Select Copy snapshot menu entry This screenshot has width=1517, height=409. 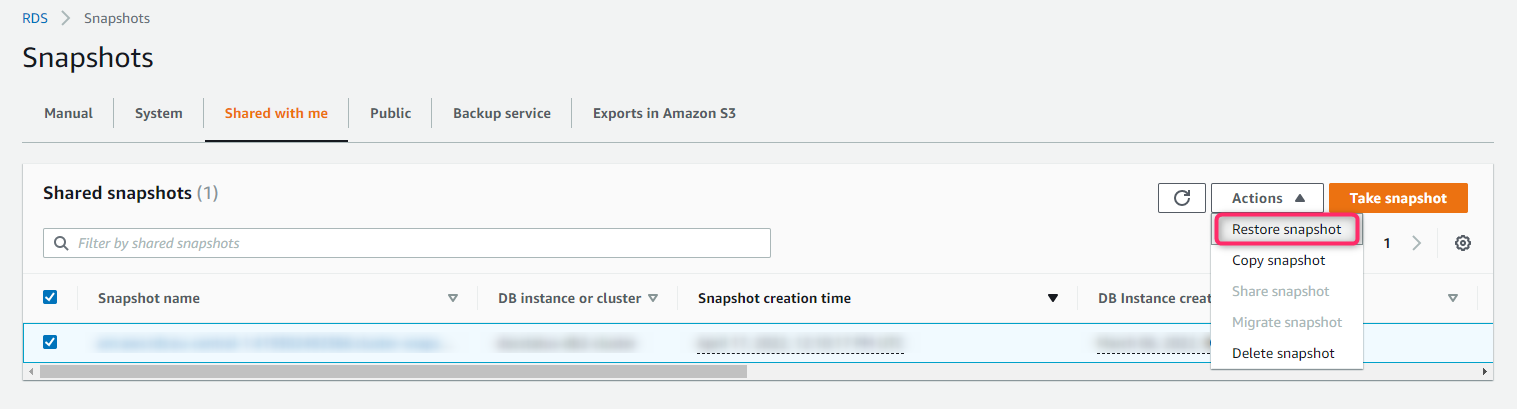[1278, 261]
